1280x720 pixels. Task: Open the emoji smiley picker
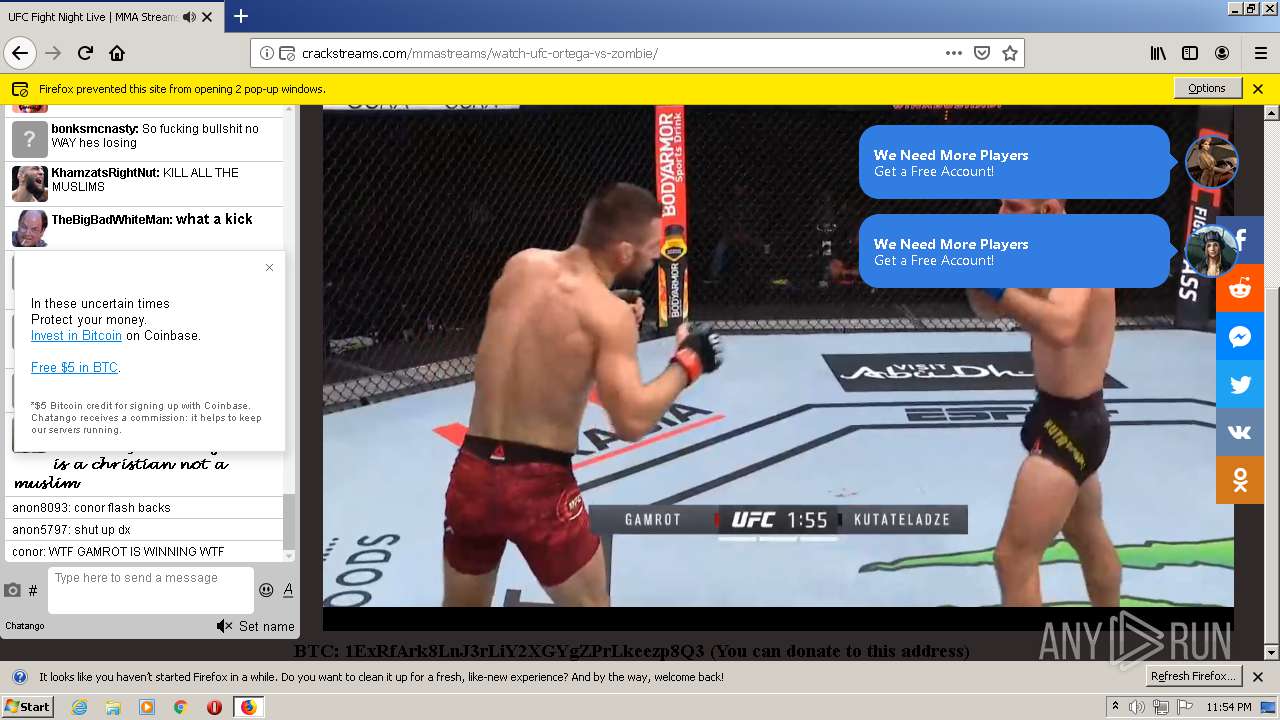point(266,590)
